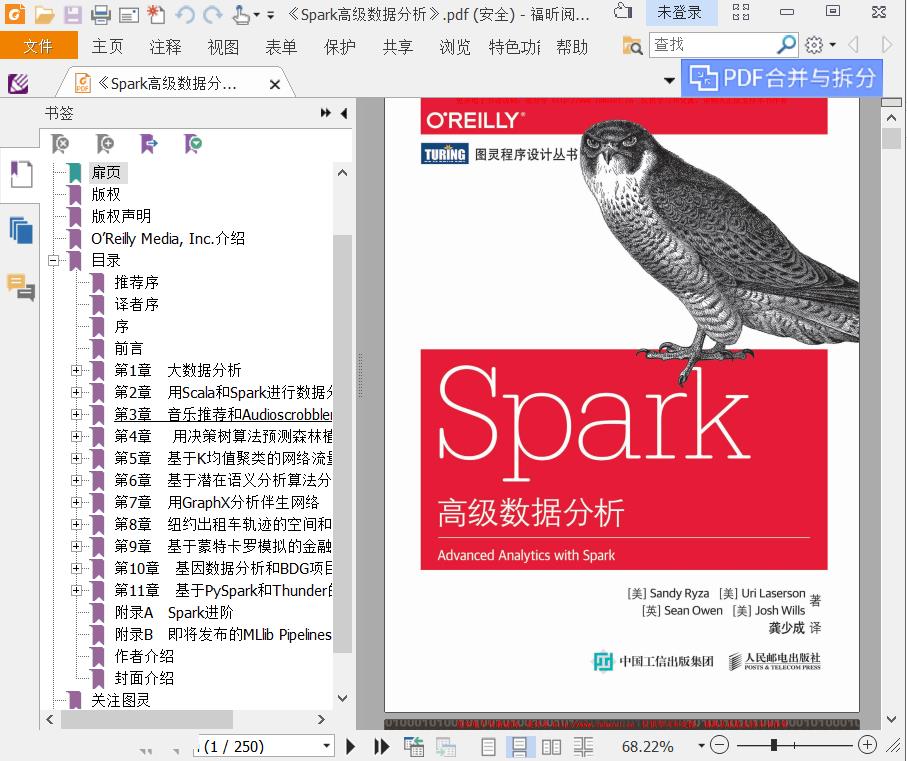Screen dimensions: 907x761
Task: Undo the last action
Action: (185, 14)
